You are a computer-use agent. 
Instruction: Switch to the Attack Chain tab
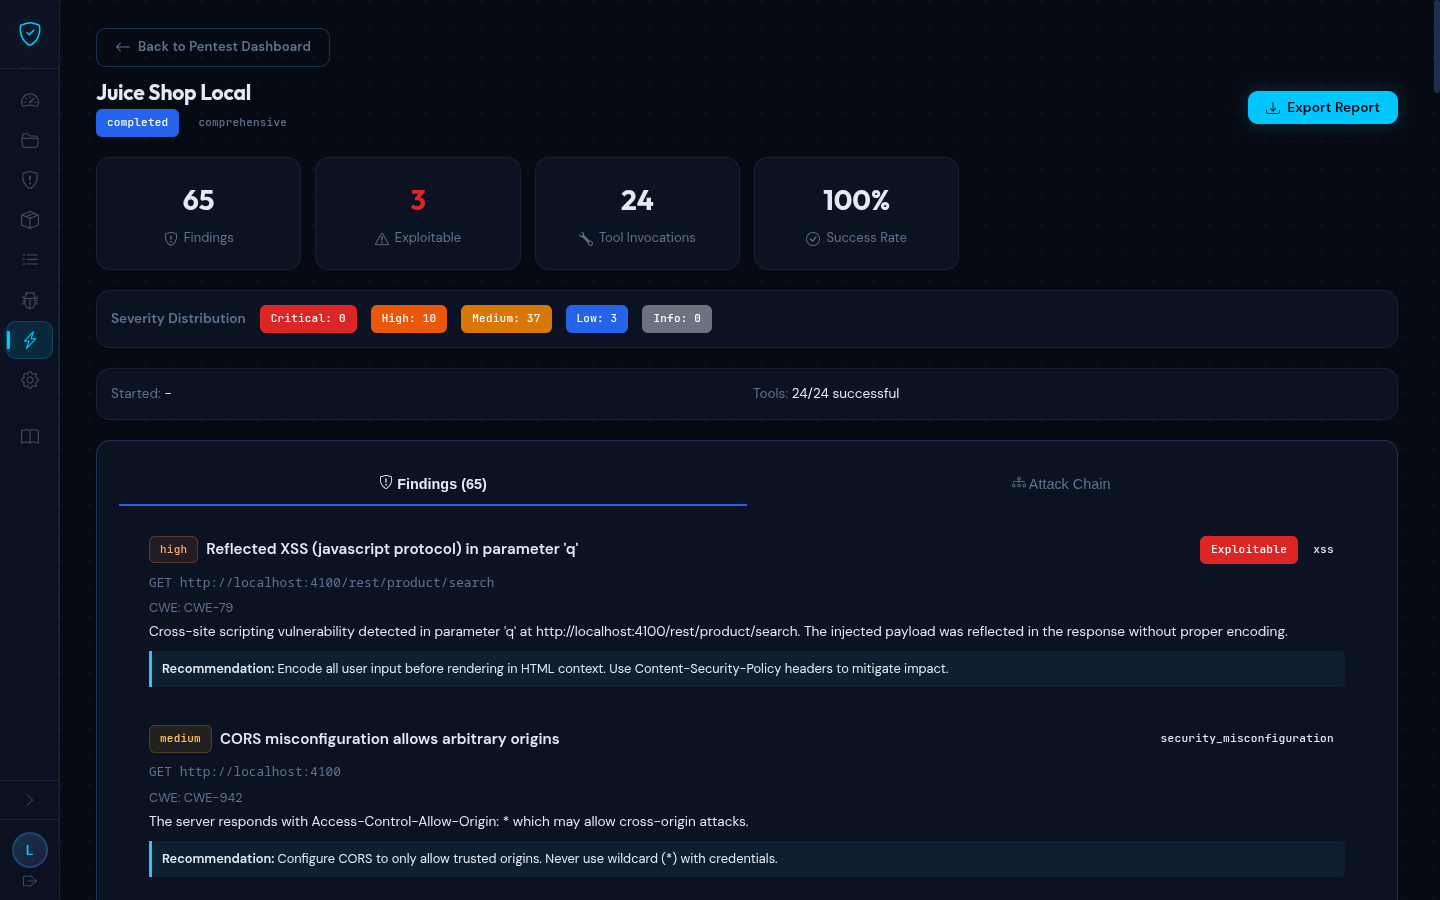coord(1061,484)
